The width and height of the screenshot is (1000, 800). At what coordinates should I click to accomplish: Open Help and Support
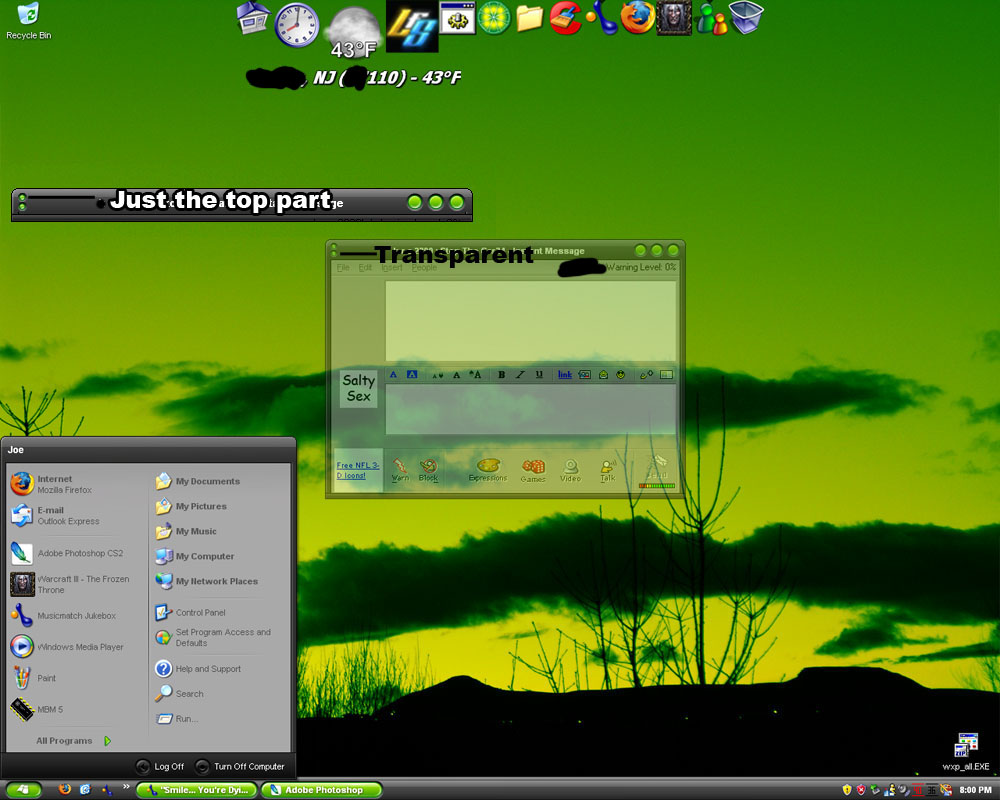pyautogui.click(x=198, y=669)
